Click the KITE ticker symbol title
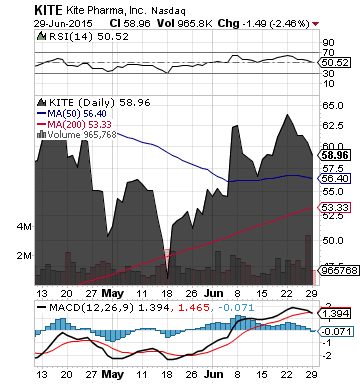Viewport: 360px width, 384px height. click(48, 10)
